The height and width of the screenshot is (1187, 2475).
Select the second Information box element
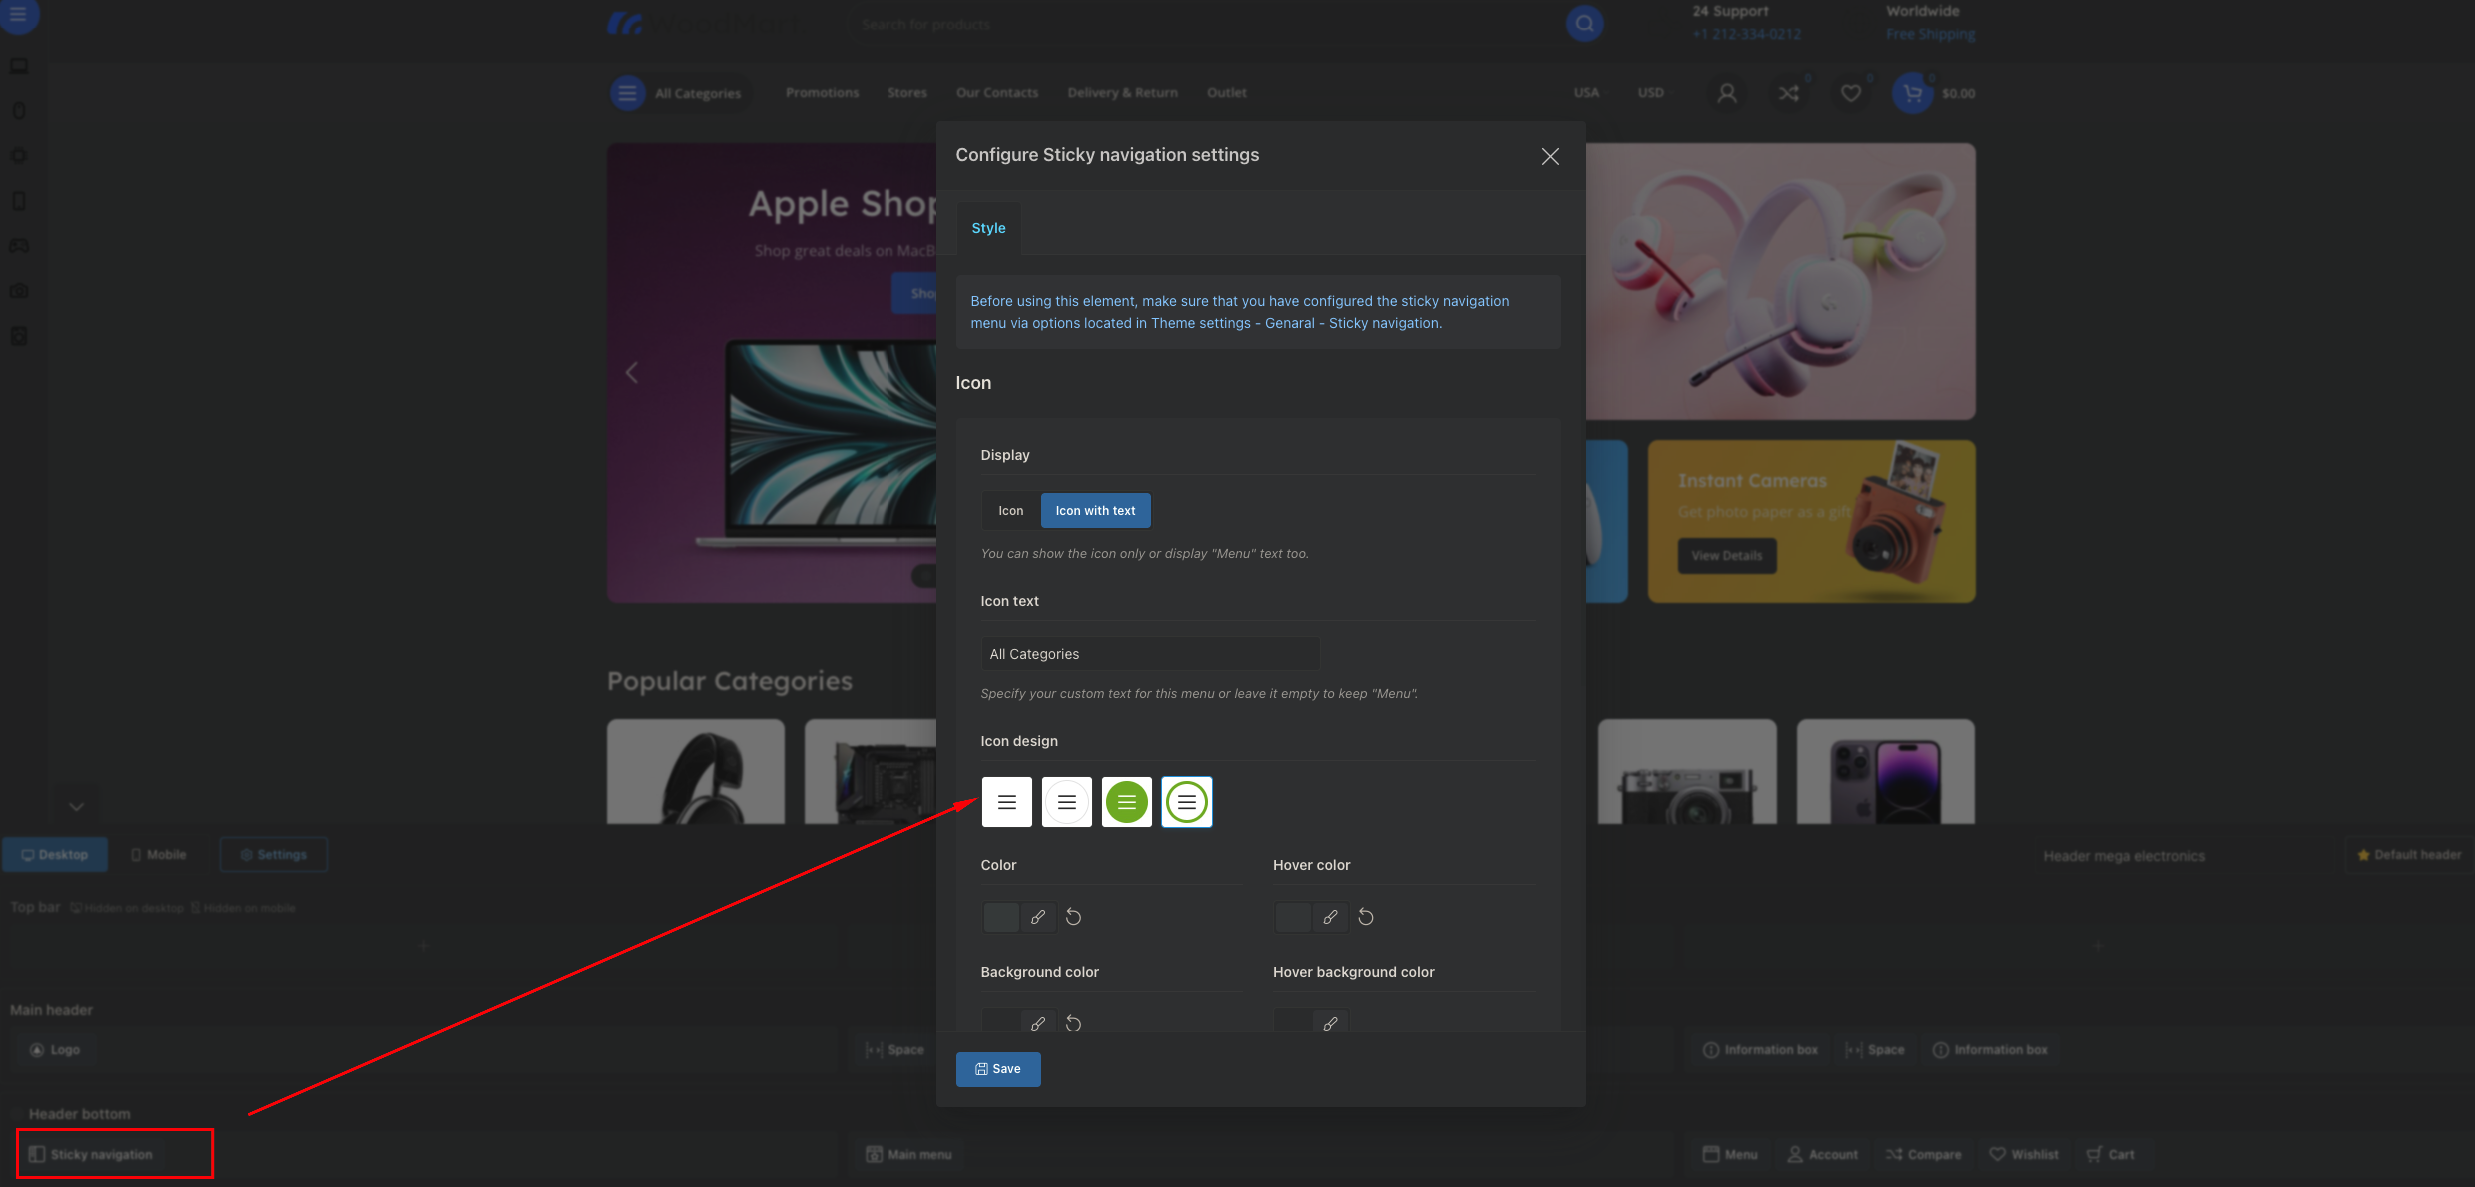1990,1050
